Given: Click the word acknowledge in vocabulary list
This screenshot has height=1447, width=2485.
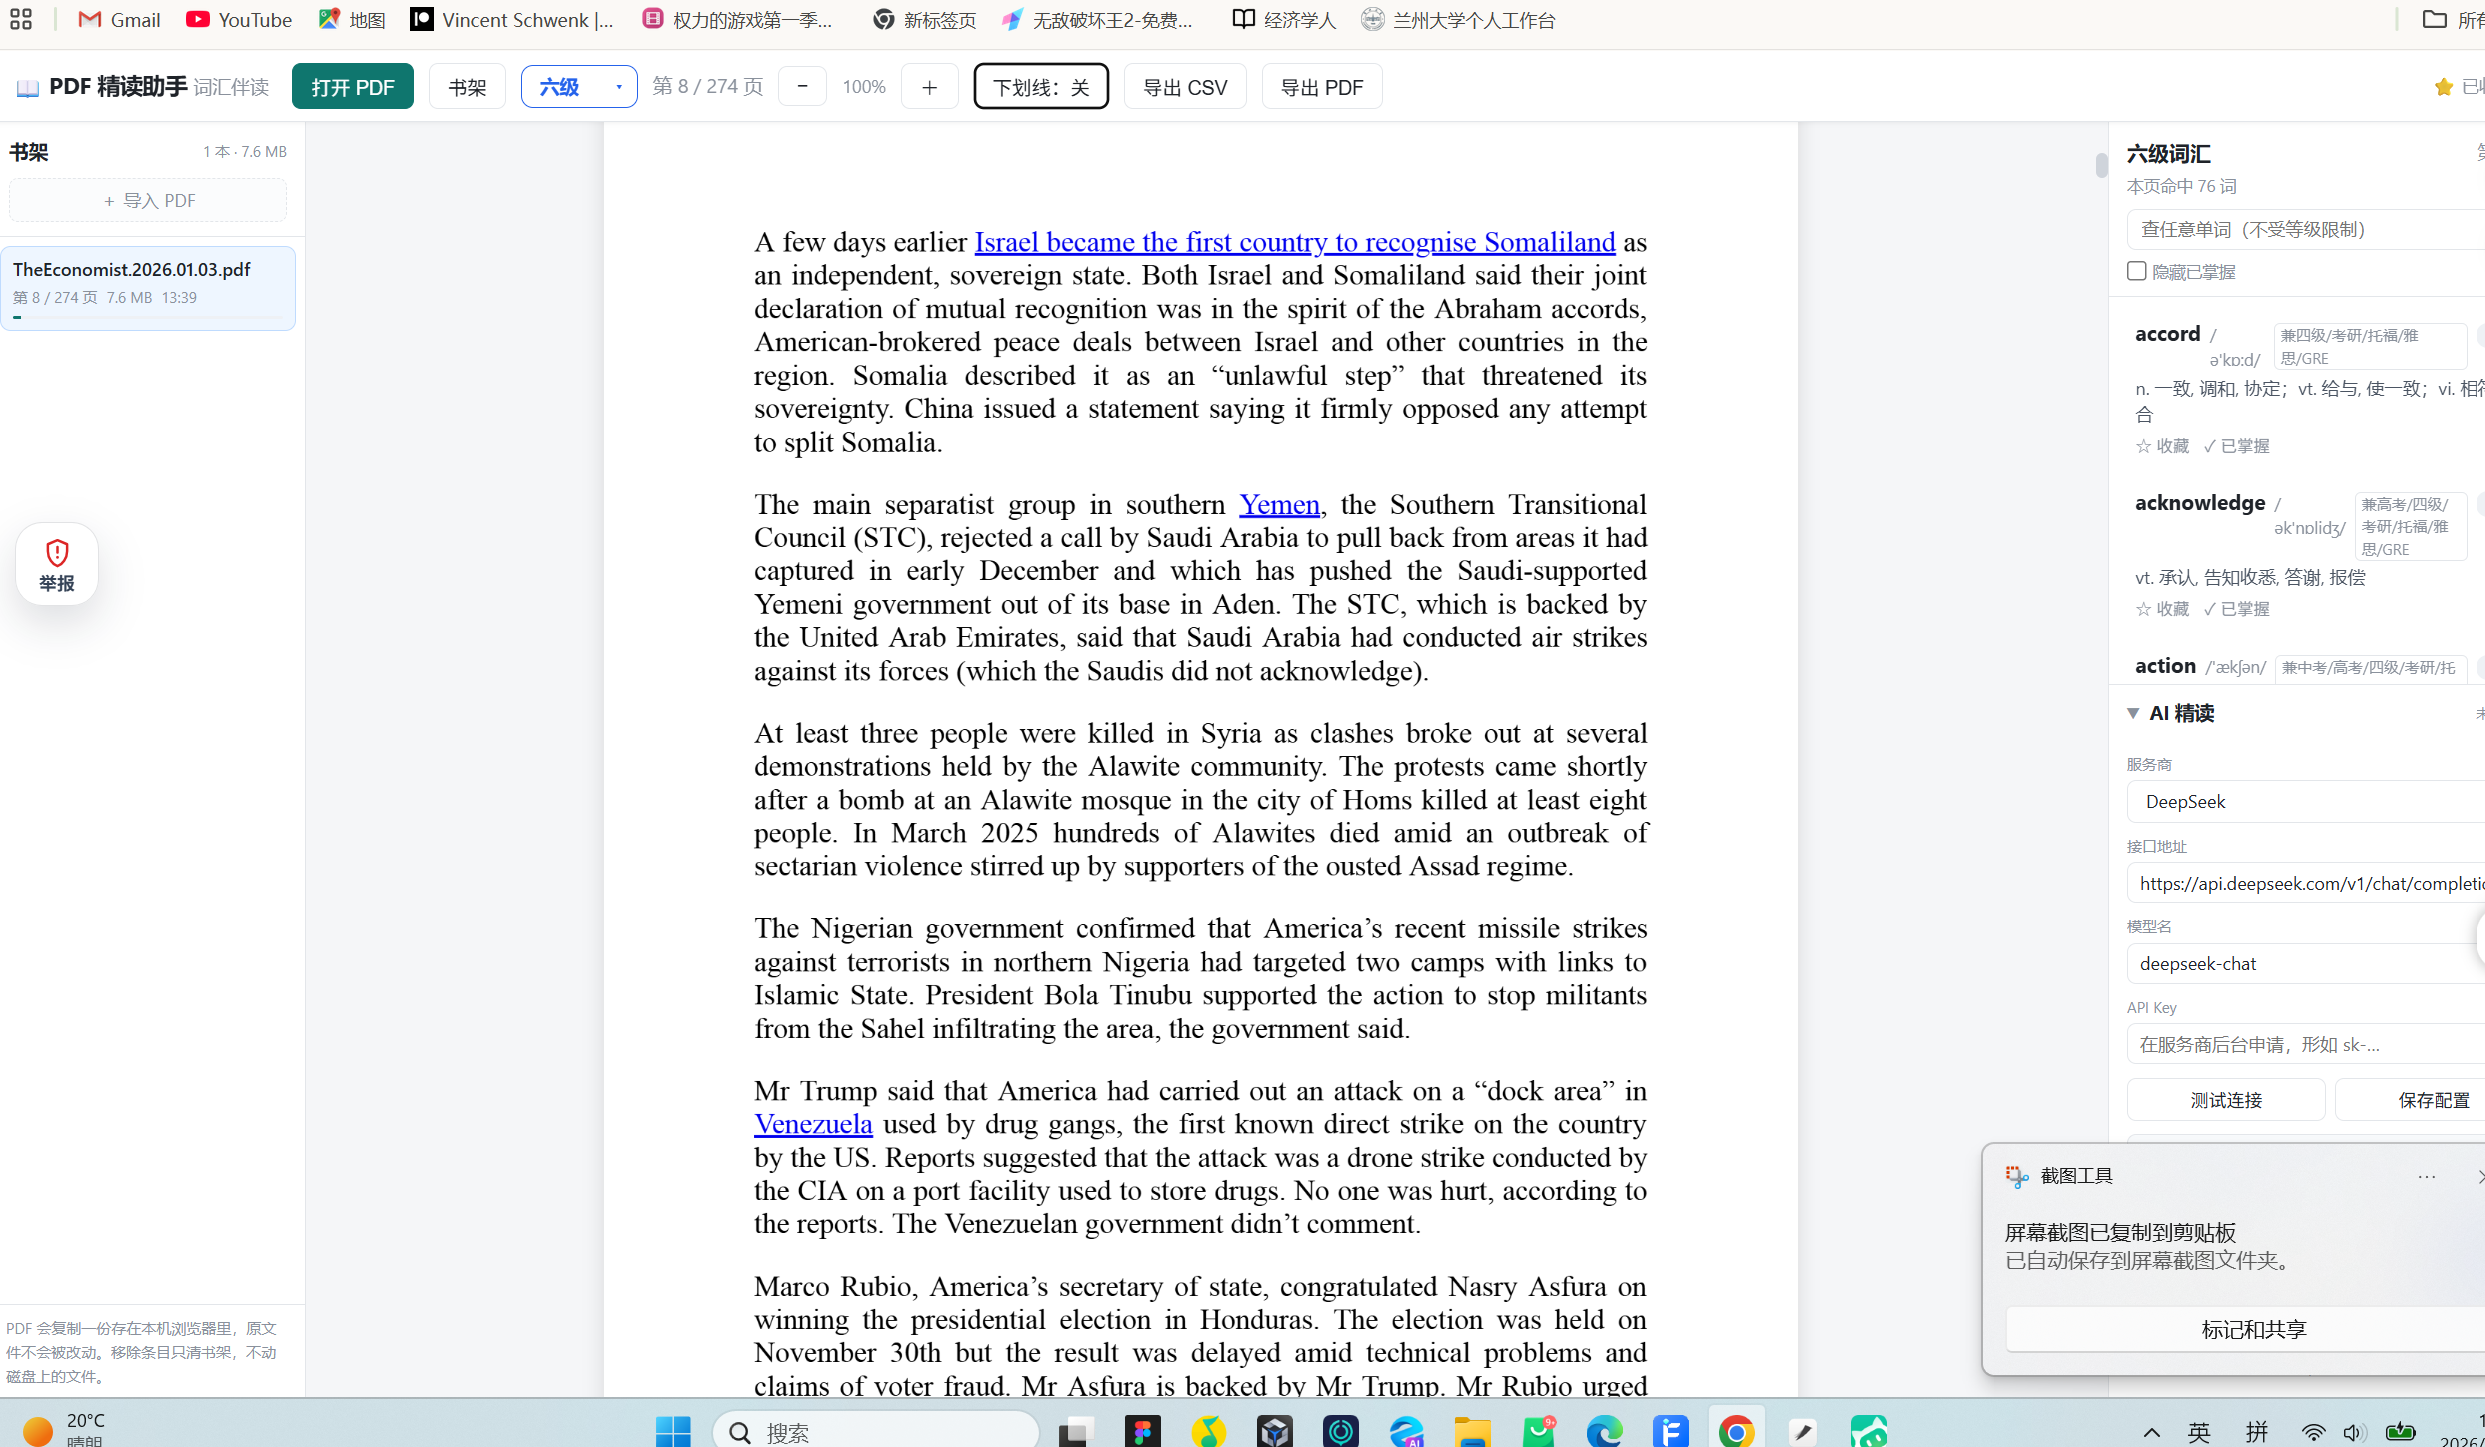Looking at the screenshot, I should coord(2200,503).
